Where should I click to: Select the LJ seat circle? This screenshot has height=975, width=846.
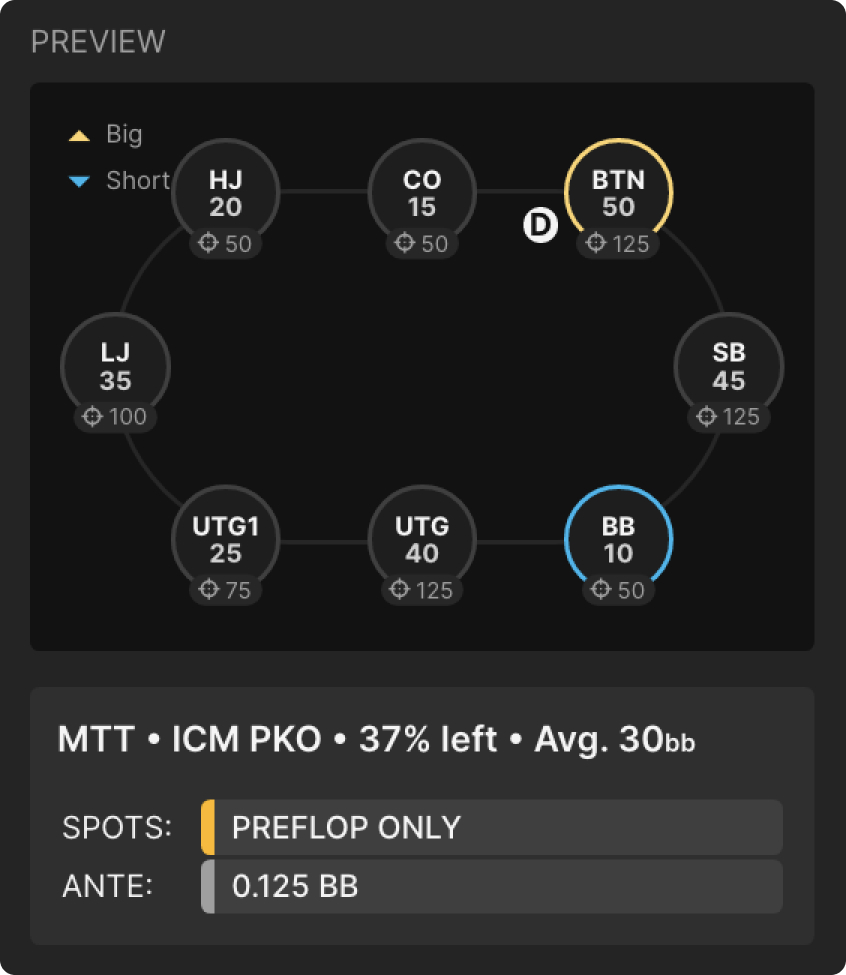click(x=115, y=366)
